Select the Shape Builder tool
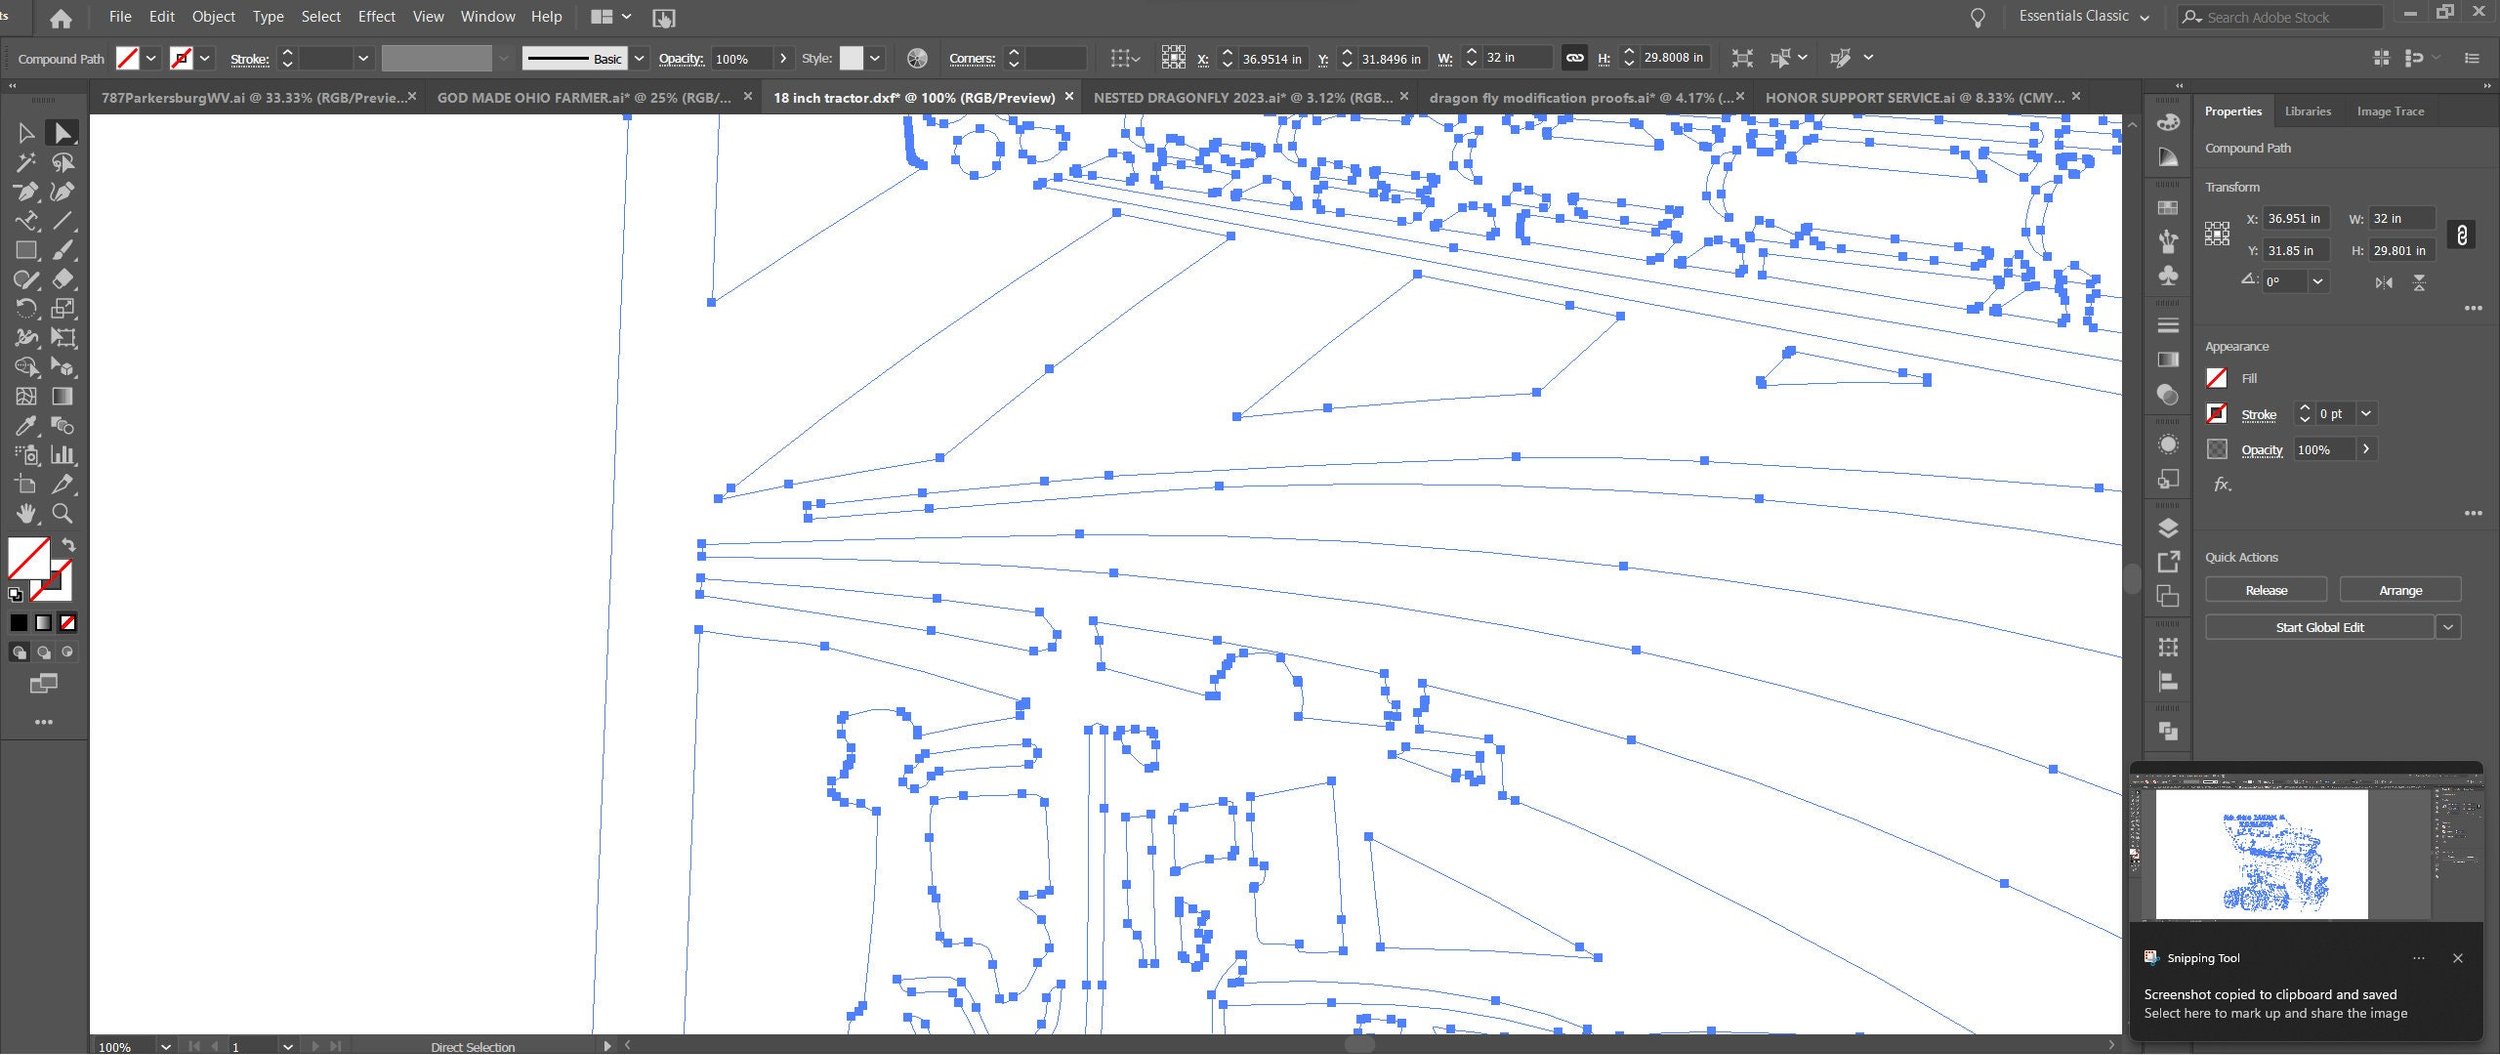Screen dimensions: 2500x1055 point(26,367)
